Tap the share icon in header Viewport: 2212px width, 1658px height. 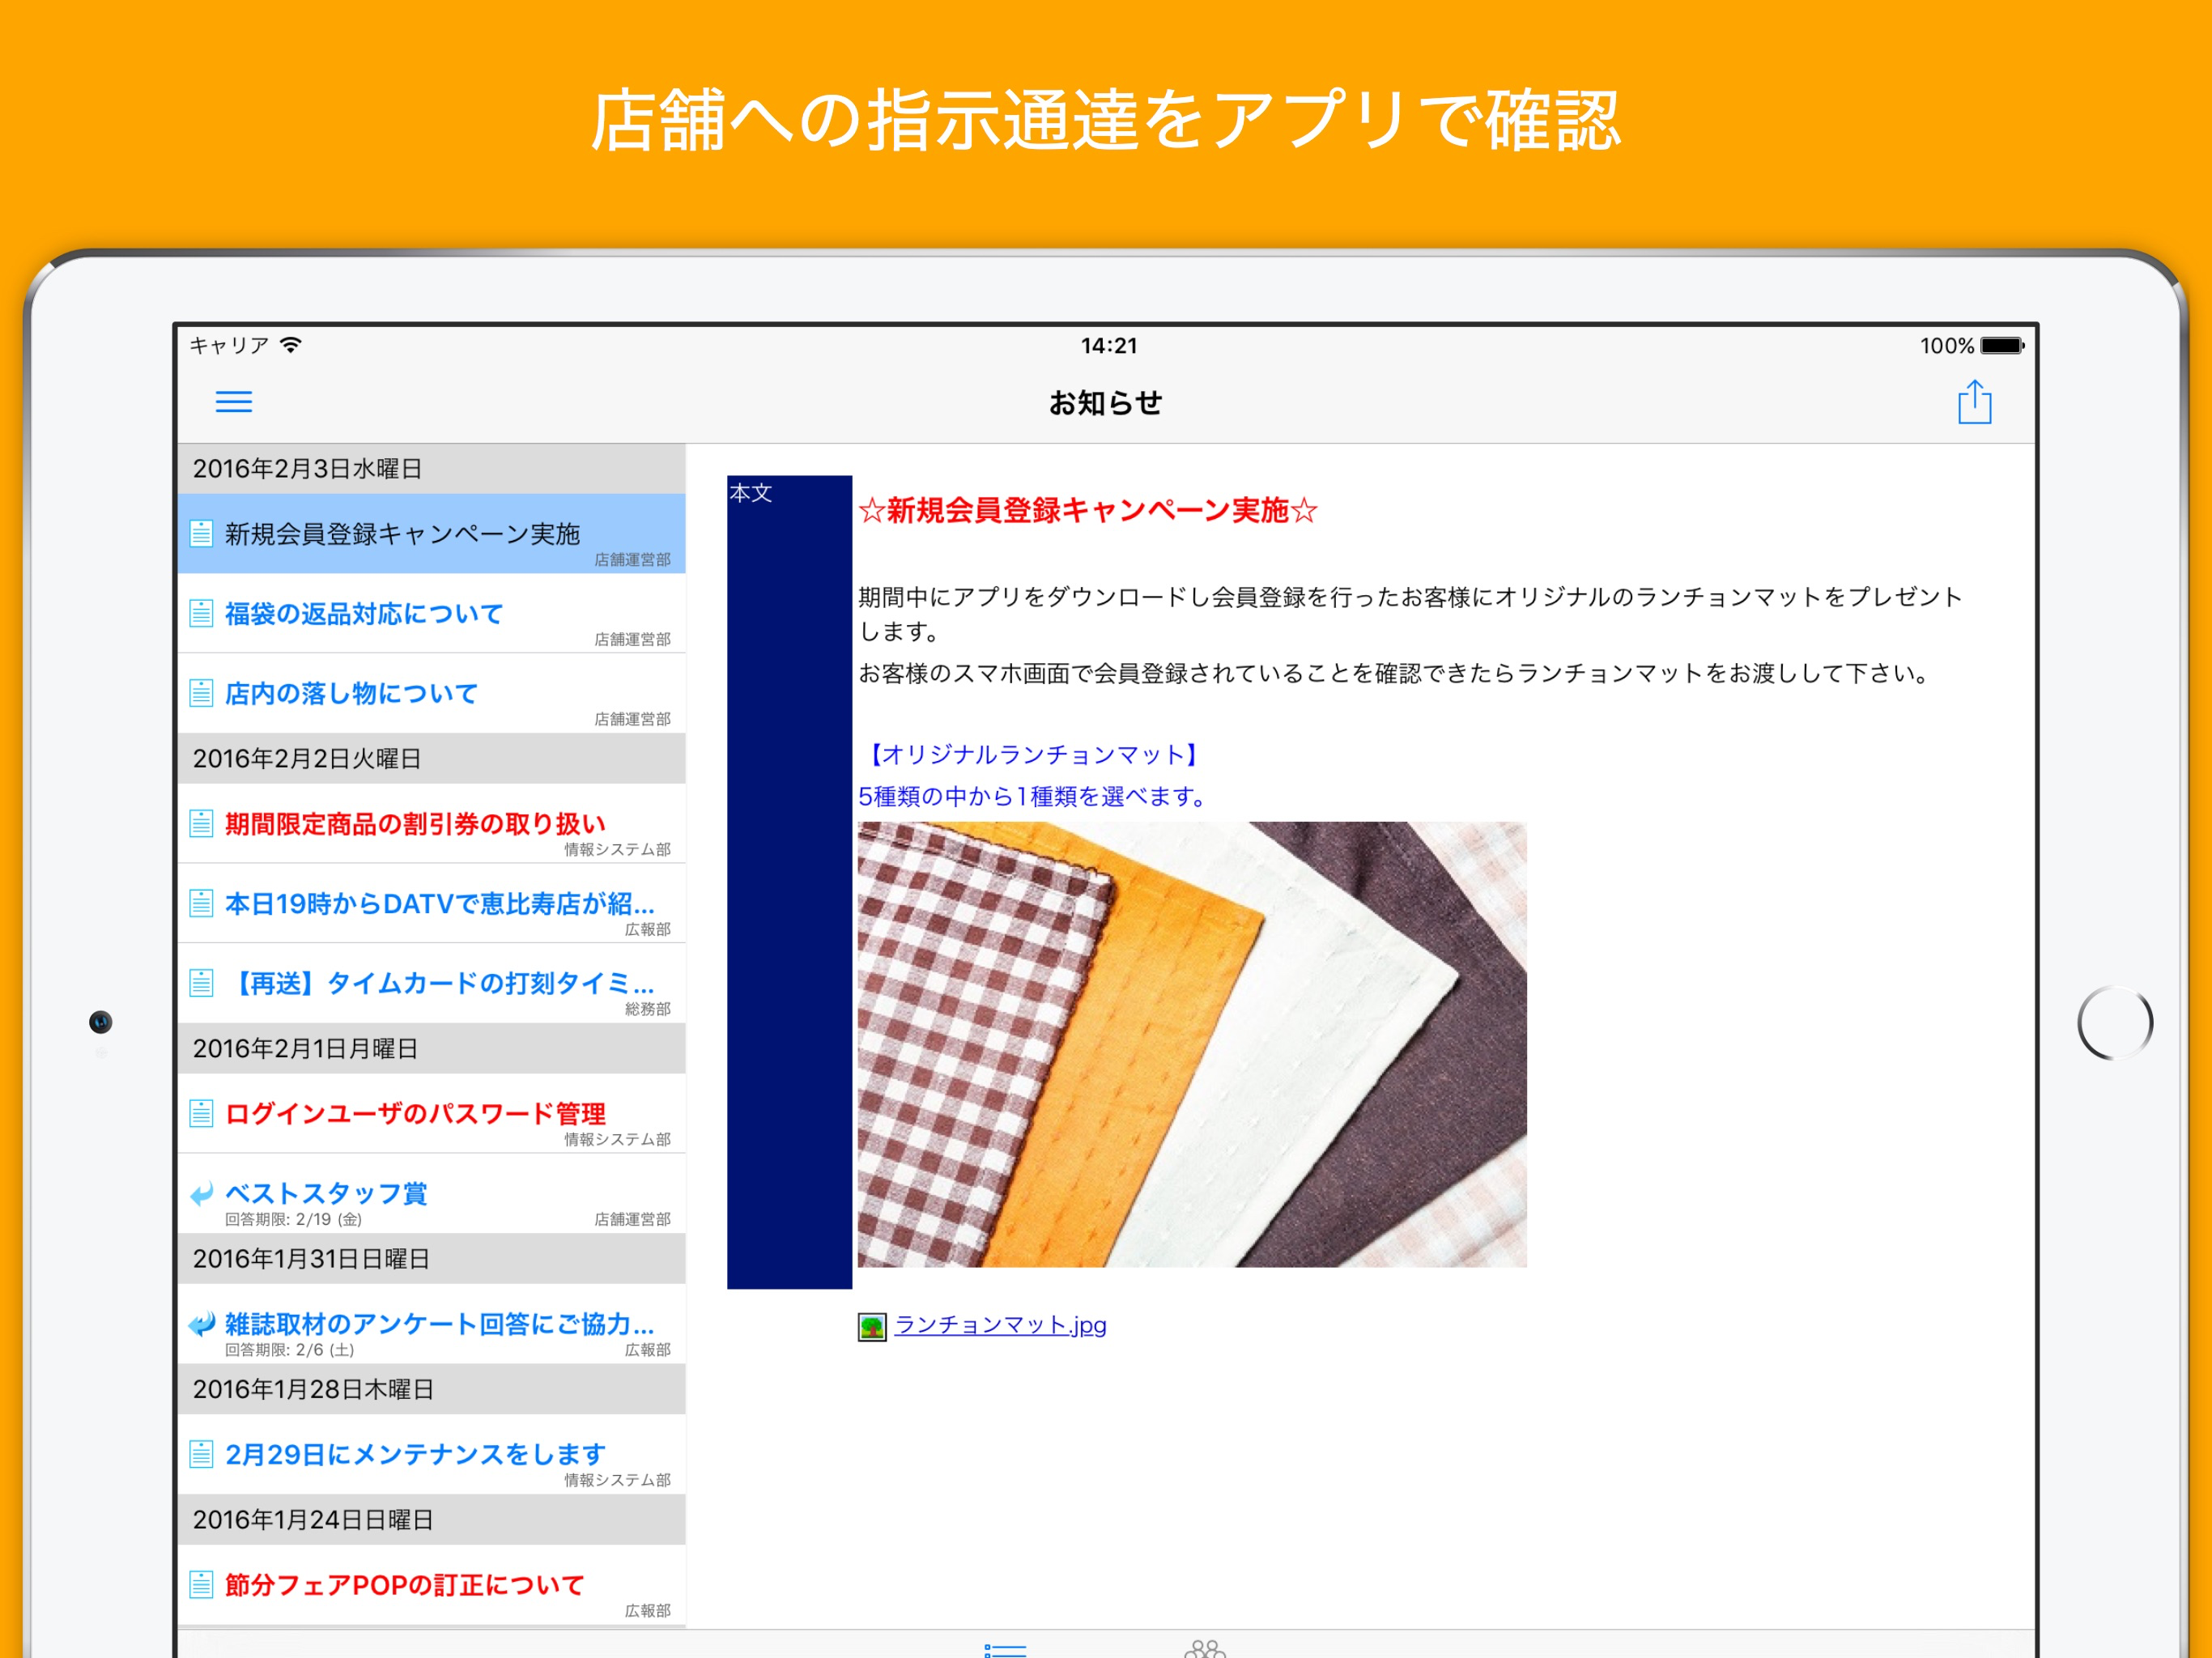tap(1974, 402)
